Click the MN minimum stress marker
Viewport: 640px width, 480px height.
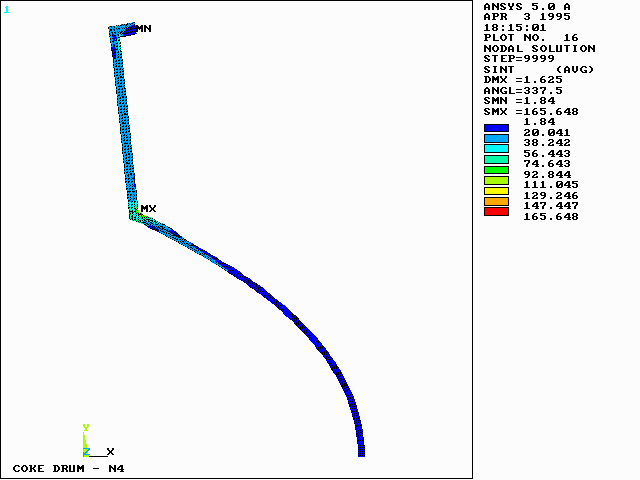point(144,29)
